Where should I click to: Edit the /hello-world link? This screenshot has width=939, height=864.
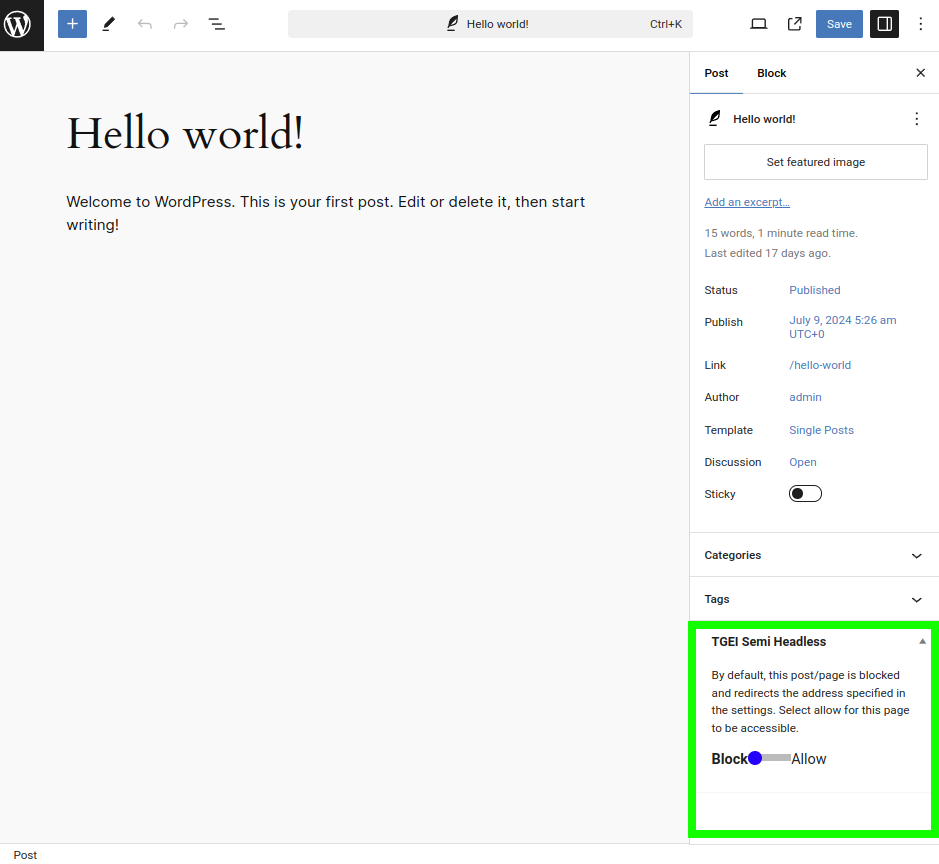click(820, 365)
